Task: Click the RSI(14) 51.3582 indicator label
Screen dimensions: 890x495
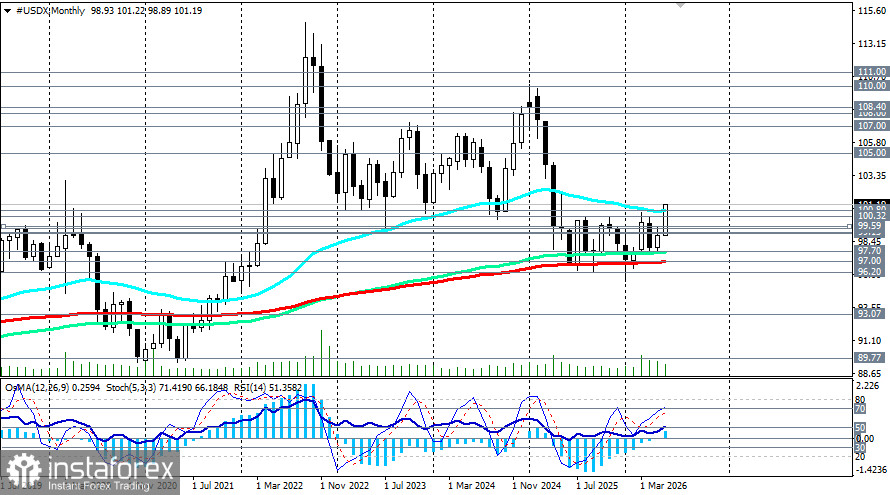Action: click(267, 388)
